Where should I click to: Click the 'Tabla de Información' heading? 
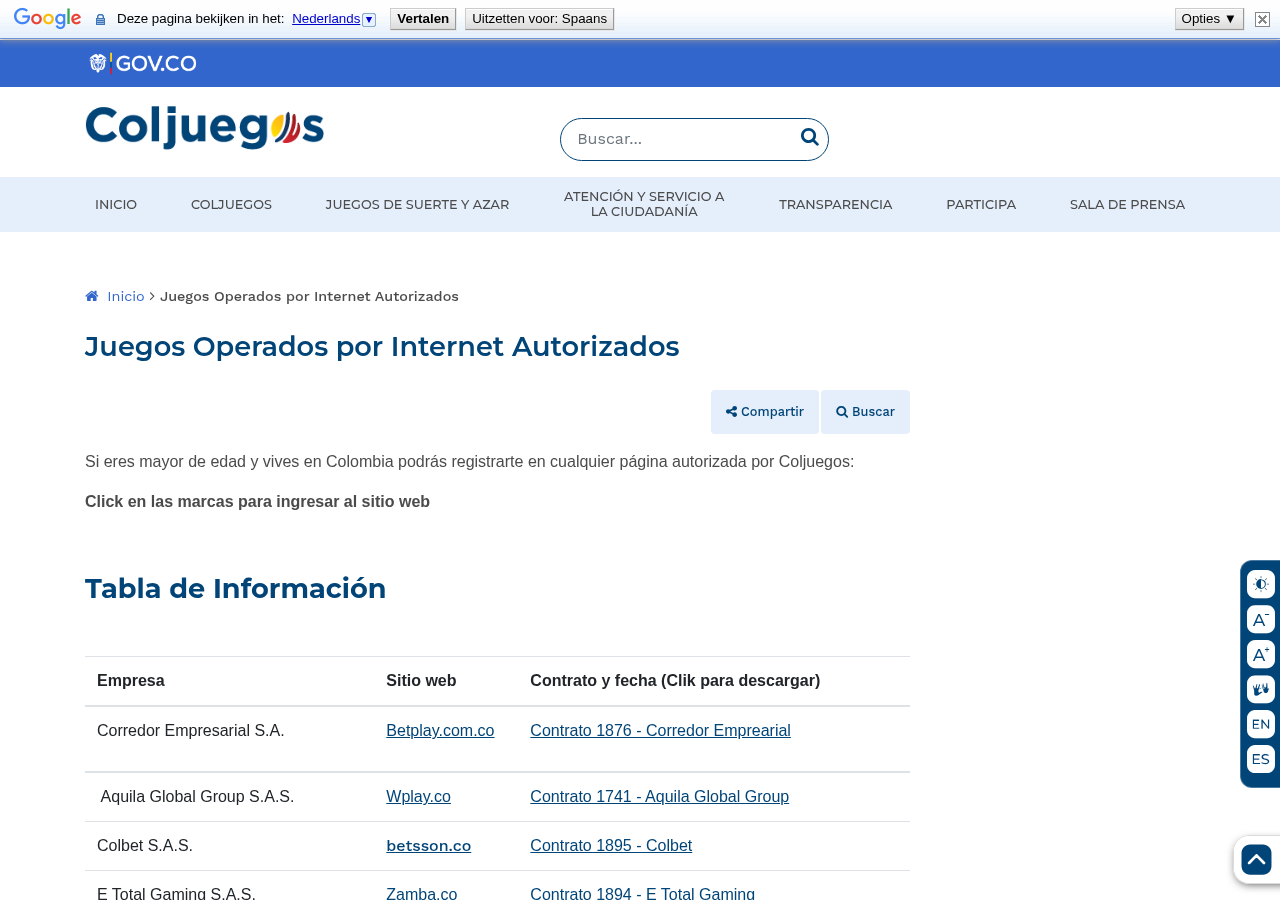[235, 588]
